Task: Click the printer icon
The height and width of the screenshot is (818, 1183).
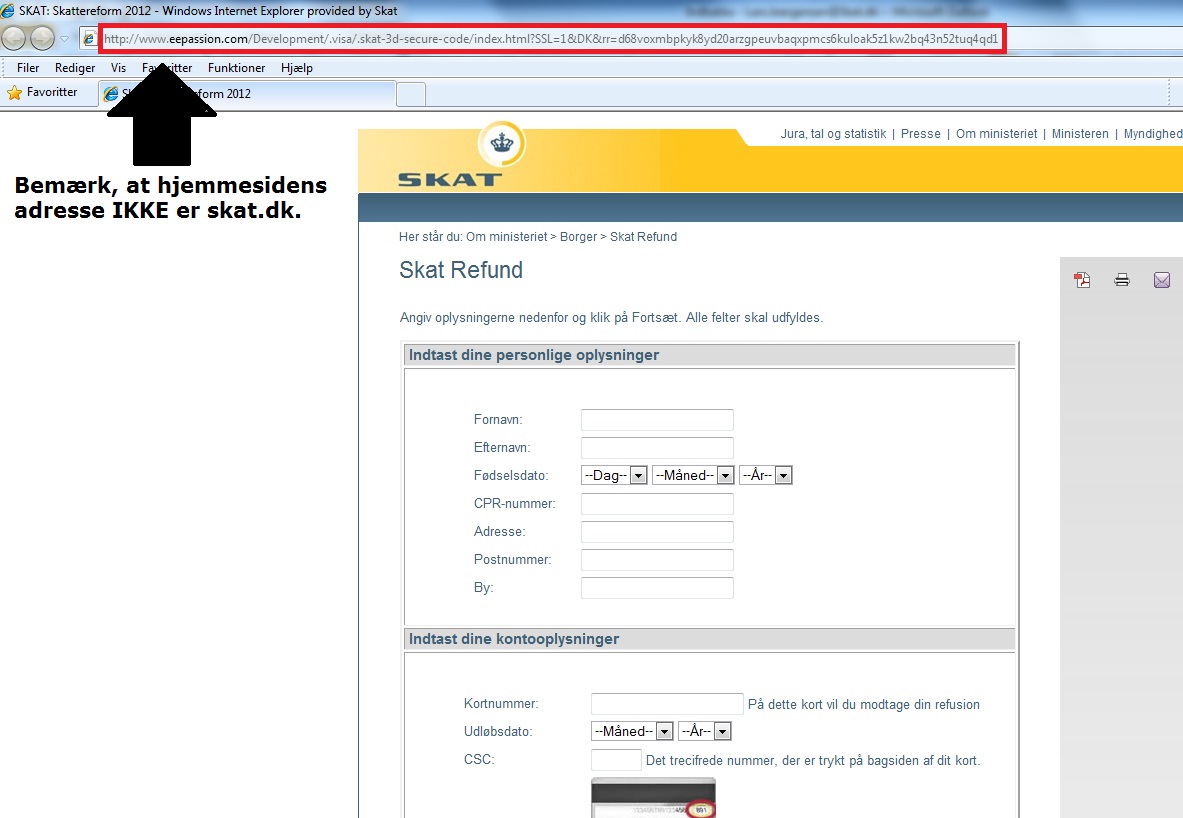Action: pyautogui.click(x=1122, y=280)
